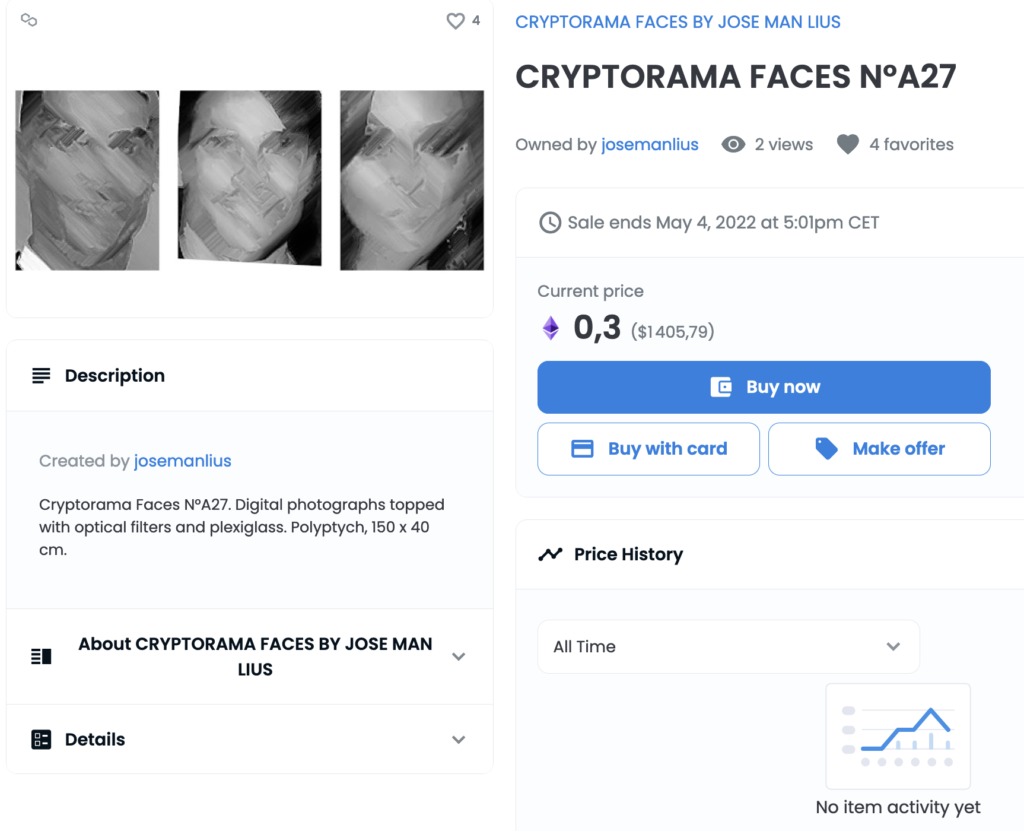This screenshot has width=1024, height=831.
Task: Click the chain link icon above the artwork
Action: coord(29,20)
